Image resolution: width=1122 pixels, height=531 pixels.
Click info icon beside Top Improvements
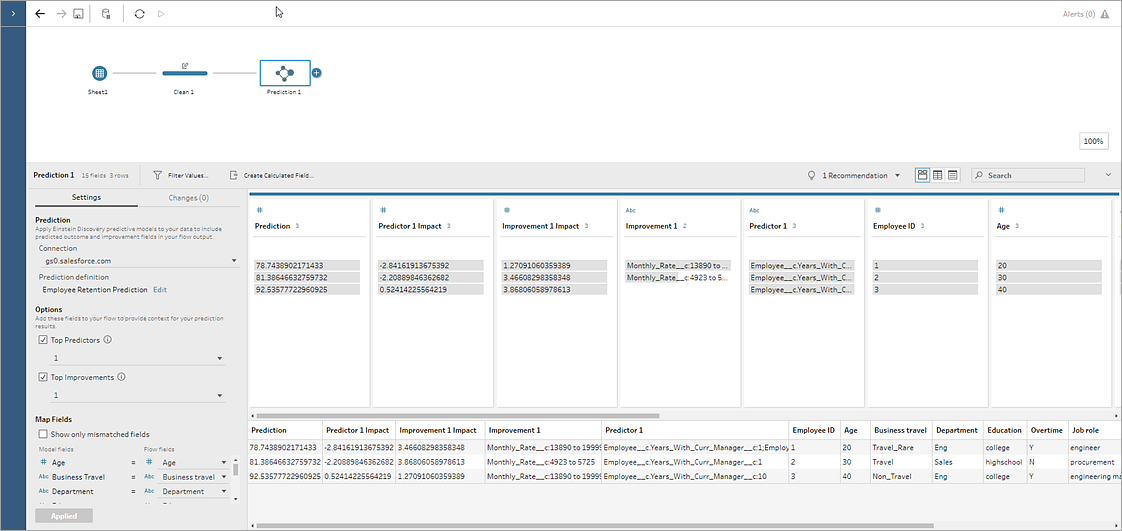click(121, 376)
